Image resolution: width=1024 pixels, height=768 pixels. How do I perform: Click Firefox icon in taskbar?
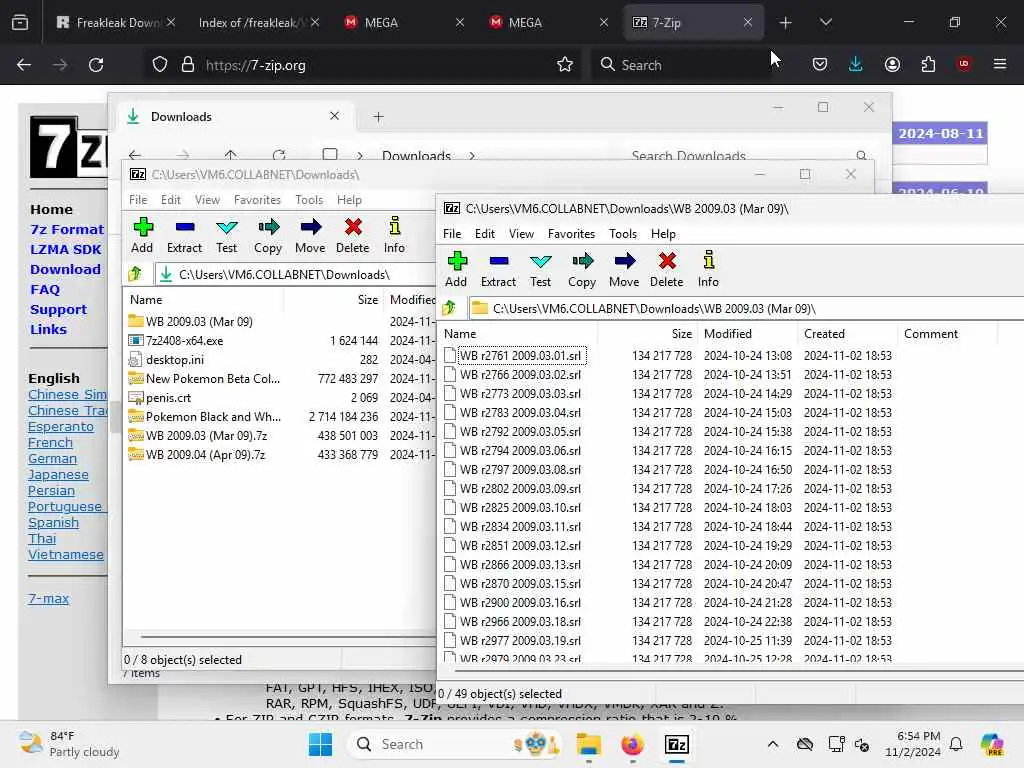point(633,744)
